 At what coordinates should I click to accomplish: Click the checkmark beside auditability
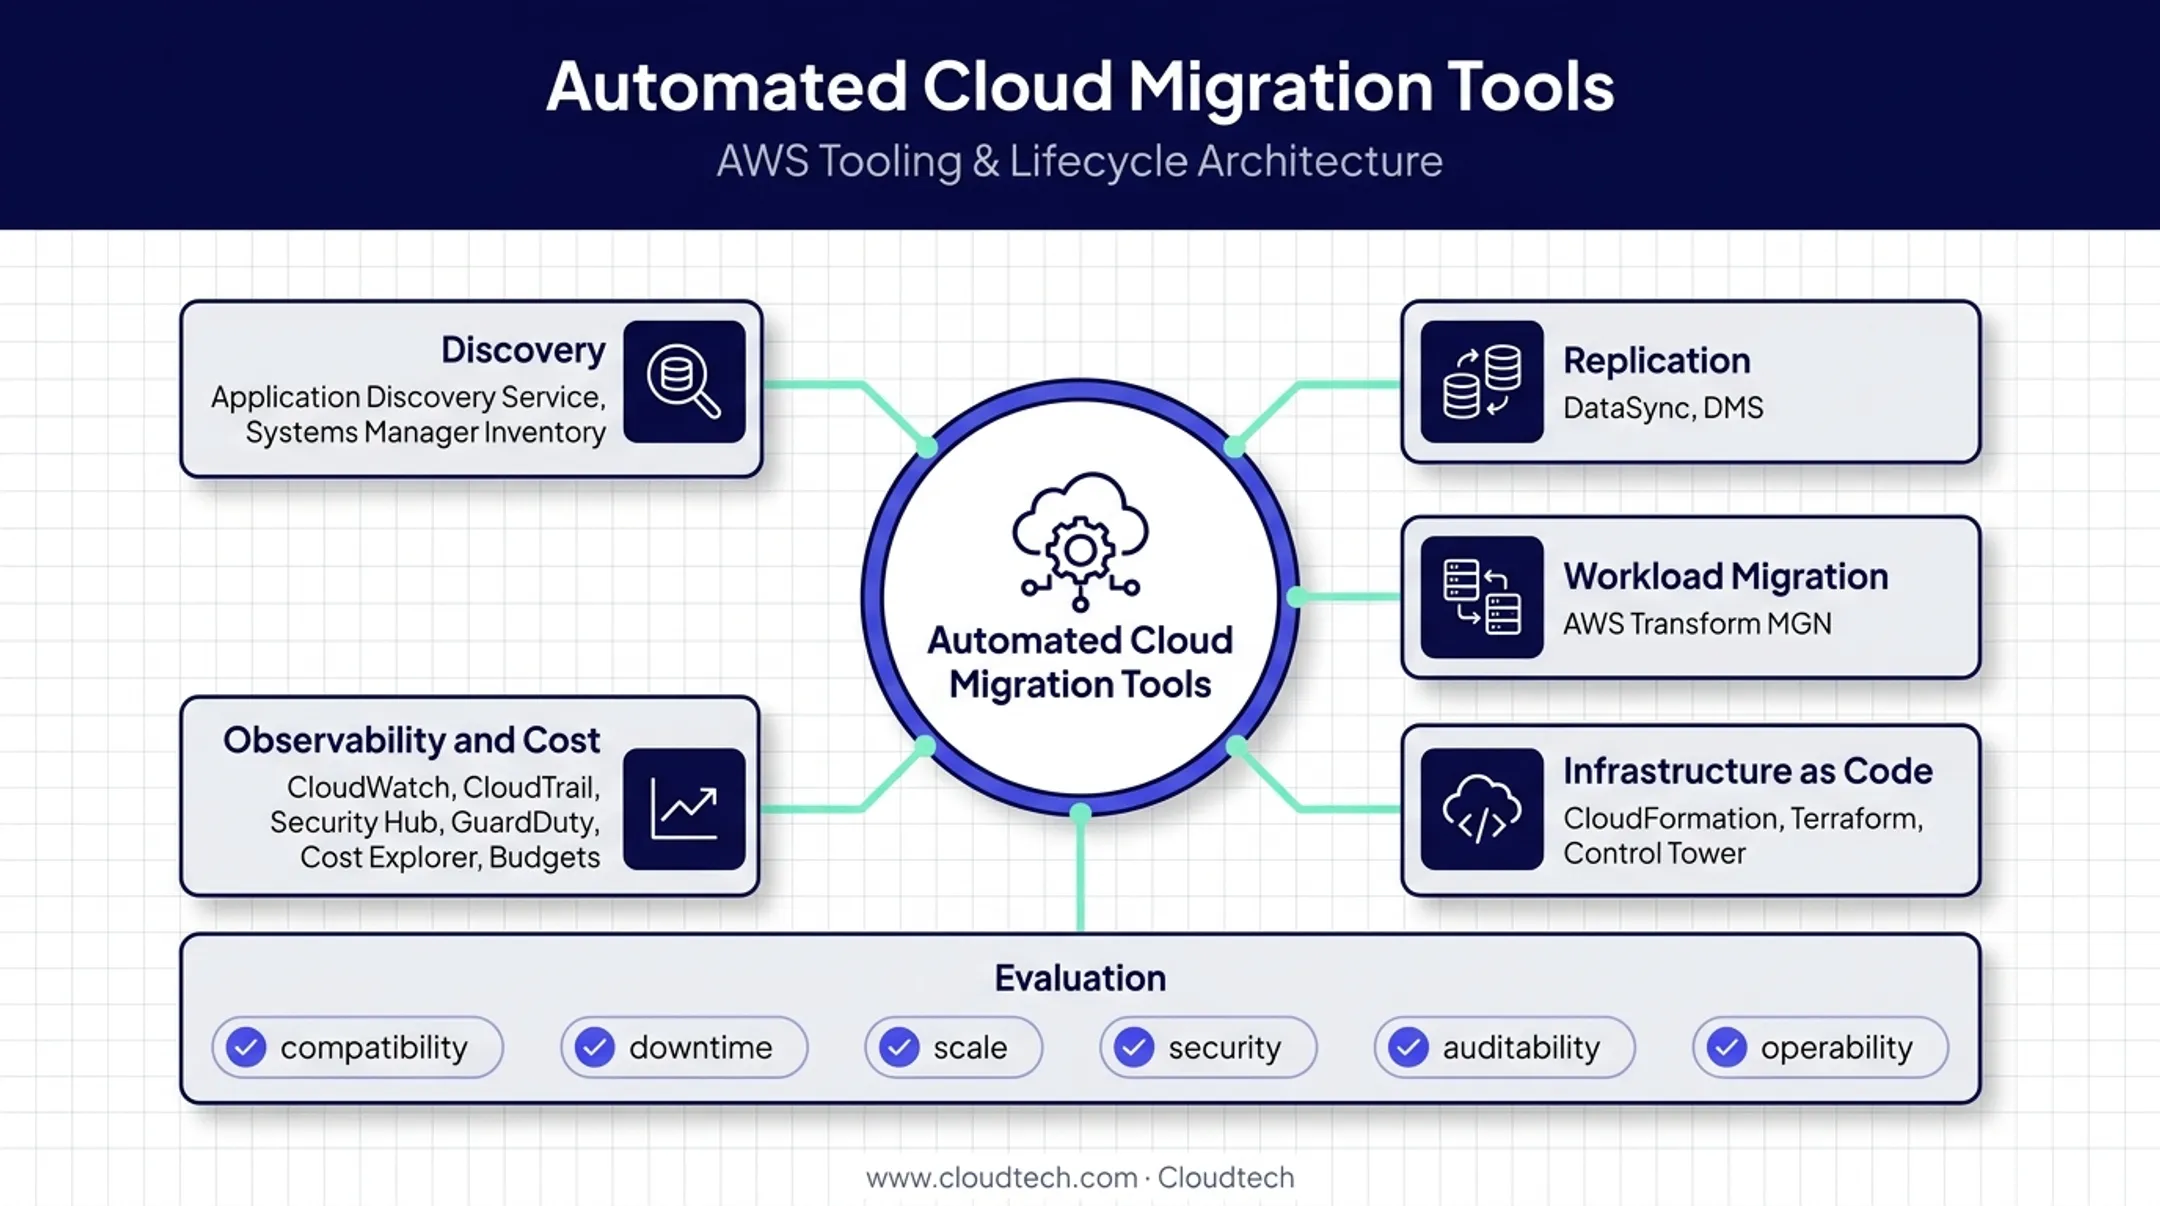1408,1047
